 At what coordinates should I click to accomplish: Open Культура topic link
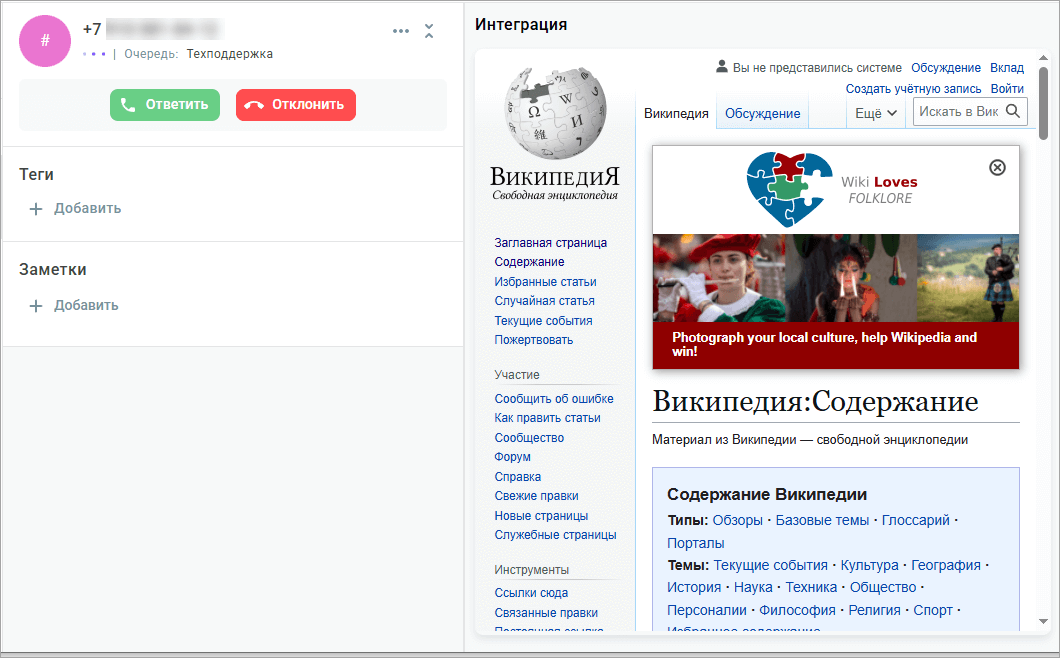tap(869, 565)
